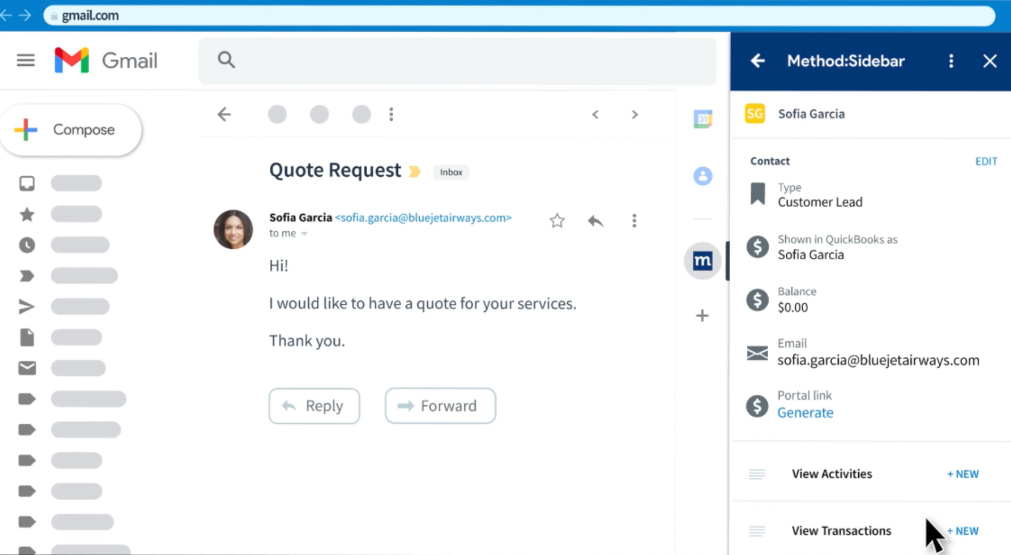The image size is (1011, 555).
Task: Click the Customer Lead value
Action: pos(820,202)
